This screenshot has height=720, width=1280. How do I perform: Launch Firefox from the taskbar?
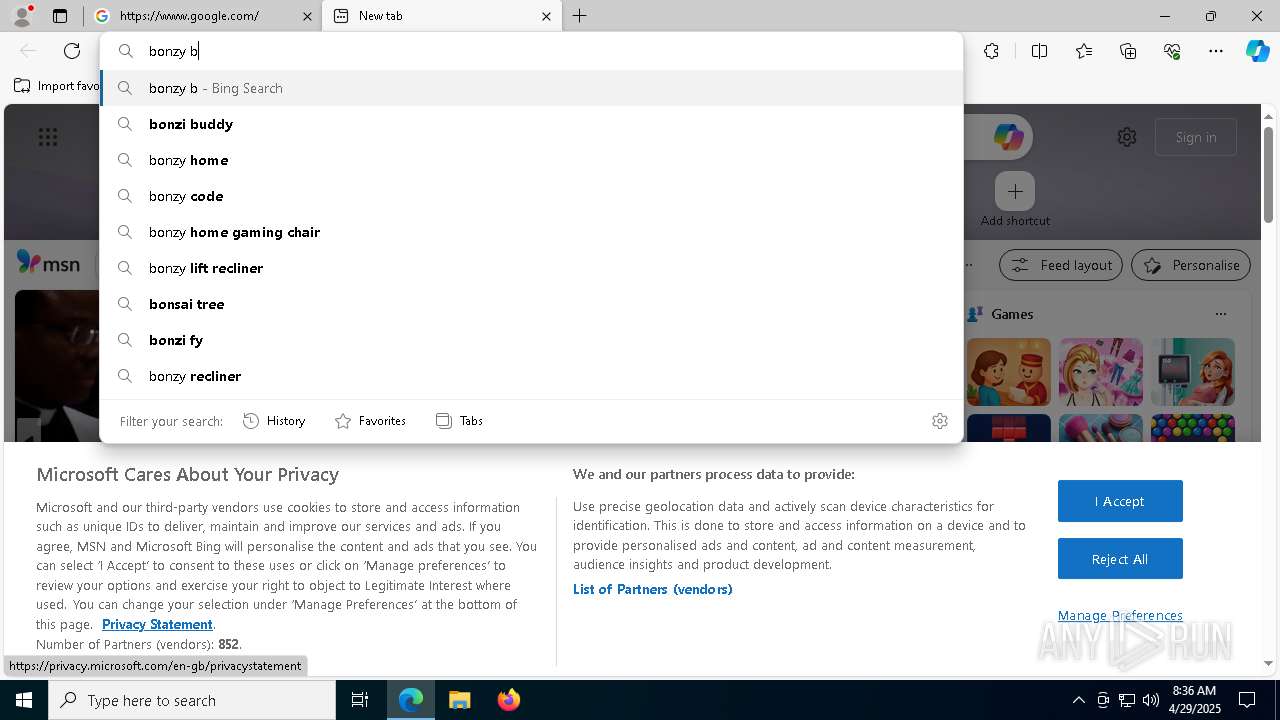coord(508,700)
